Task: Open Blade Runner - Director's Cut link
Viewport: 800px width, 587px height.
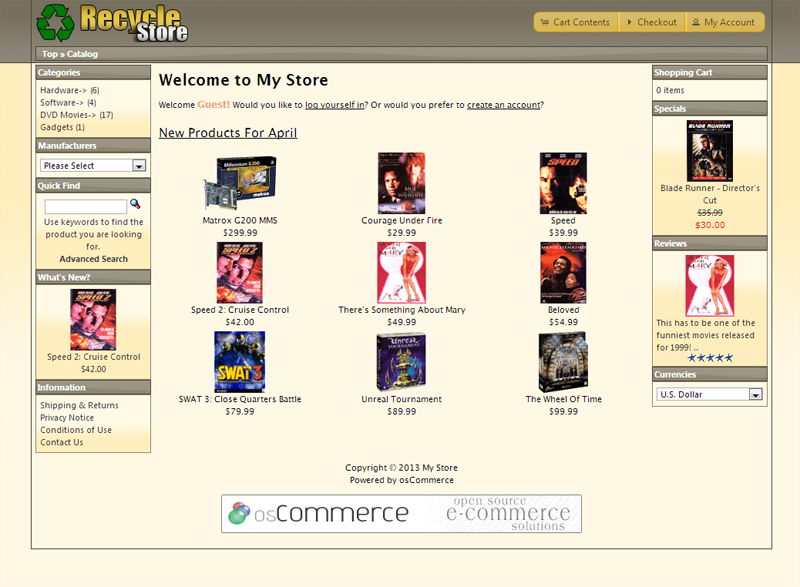Action: click(710, 194)
